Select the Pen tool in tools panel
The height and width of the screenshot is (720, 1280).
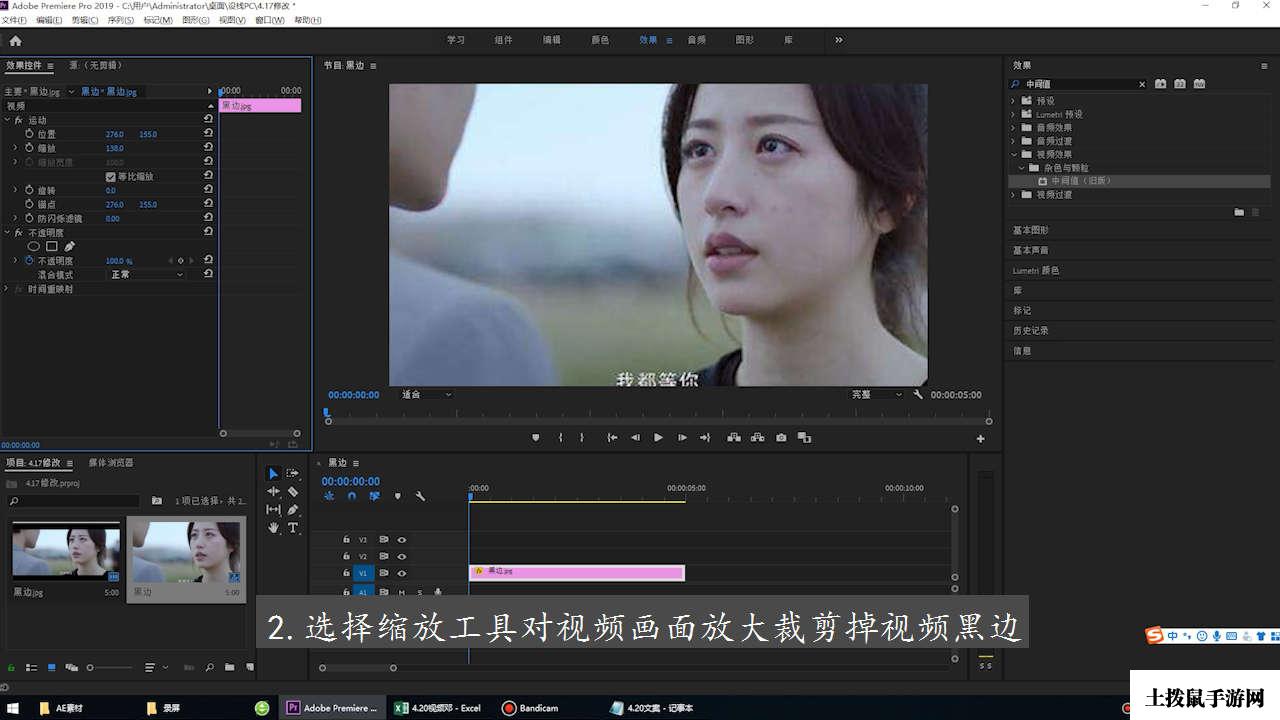293,509
